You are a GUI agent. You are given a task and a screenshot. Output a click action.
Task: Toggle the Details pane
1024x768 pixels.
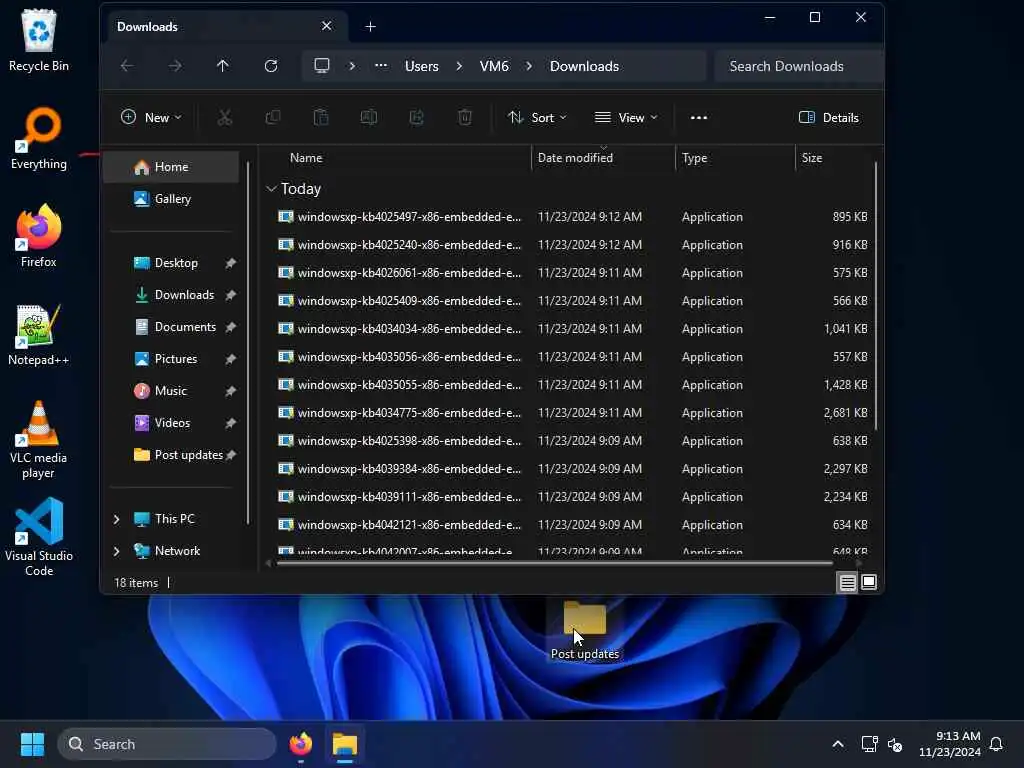pyautogui.click(x=829, y=118)
